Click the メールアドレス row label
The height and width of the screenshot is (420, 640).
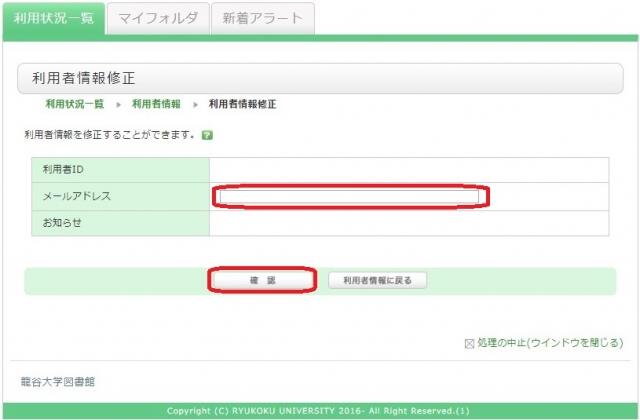76,197
